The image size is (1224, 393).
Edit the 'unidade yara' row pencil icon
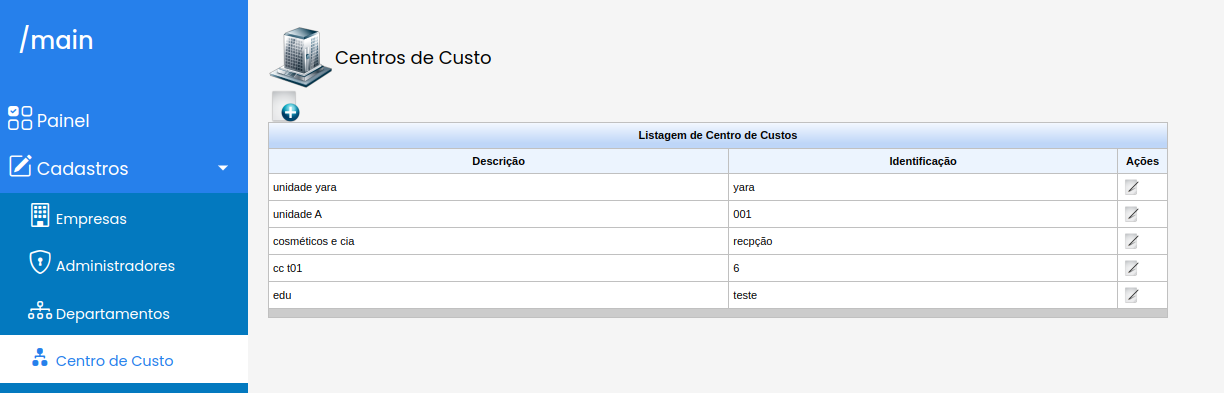(1132, 187)
